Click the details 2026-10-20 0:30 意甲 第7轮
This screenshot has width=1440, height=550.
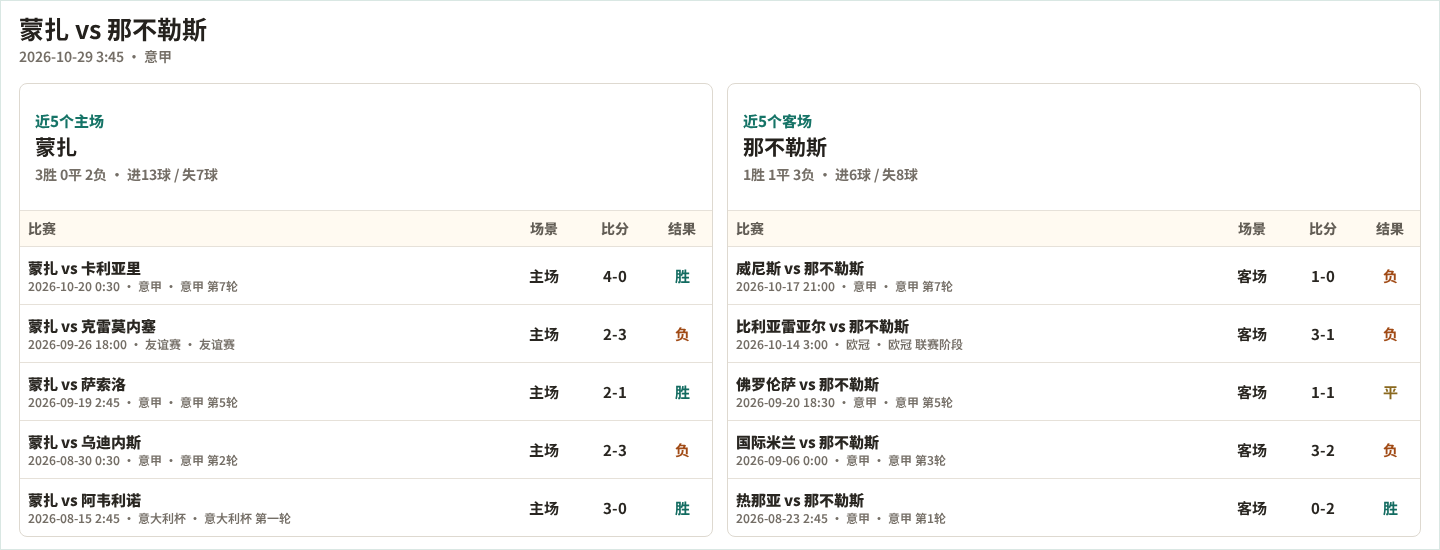[133, 287]
